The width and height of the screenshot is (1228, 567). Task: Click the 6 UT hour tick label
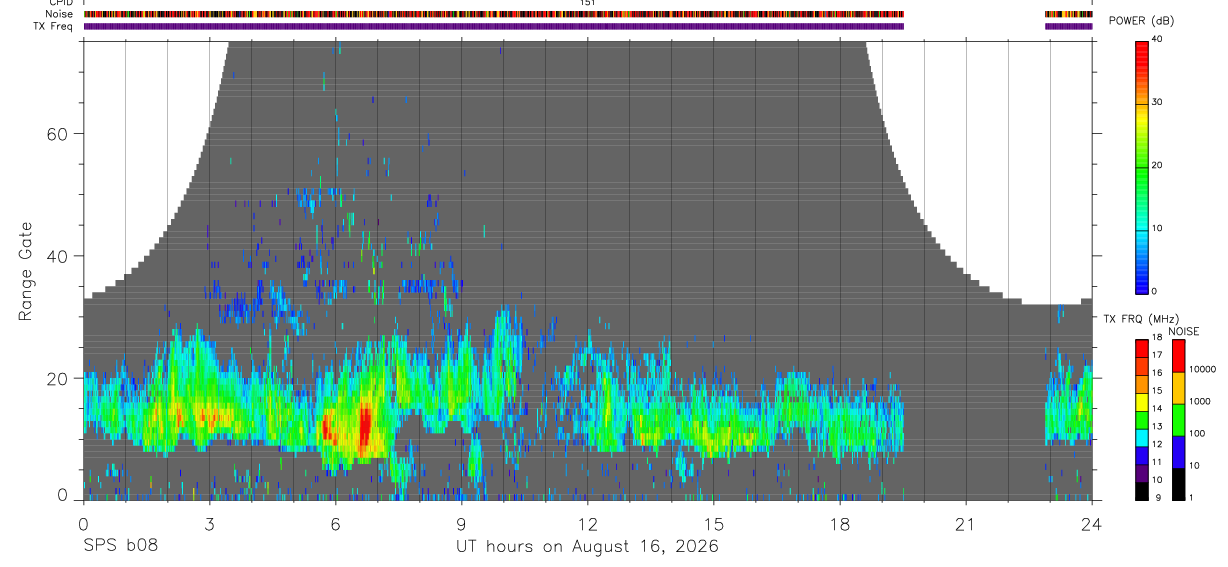point(335,524)
